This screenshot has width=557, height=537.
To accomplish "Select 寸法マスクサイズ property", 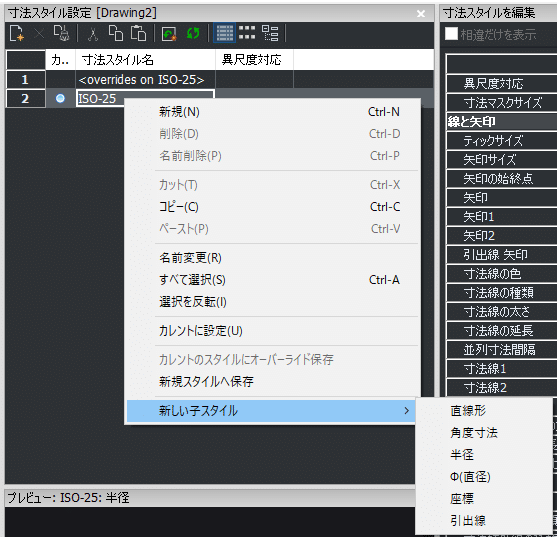I will click(x=502, y=103).
